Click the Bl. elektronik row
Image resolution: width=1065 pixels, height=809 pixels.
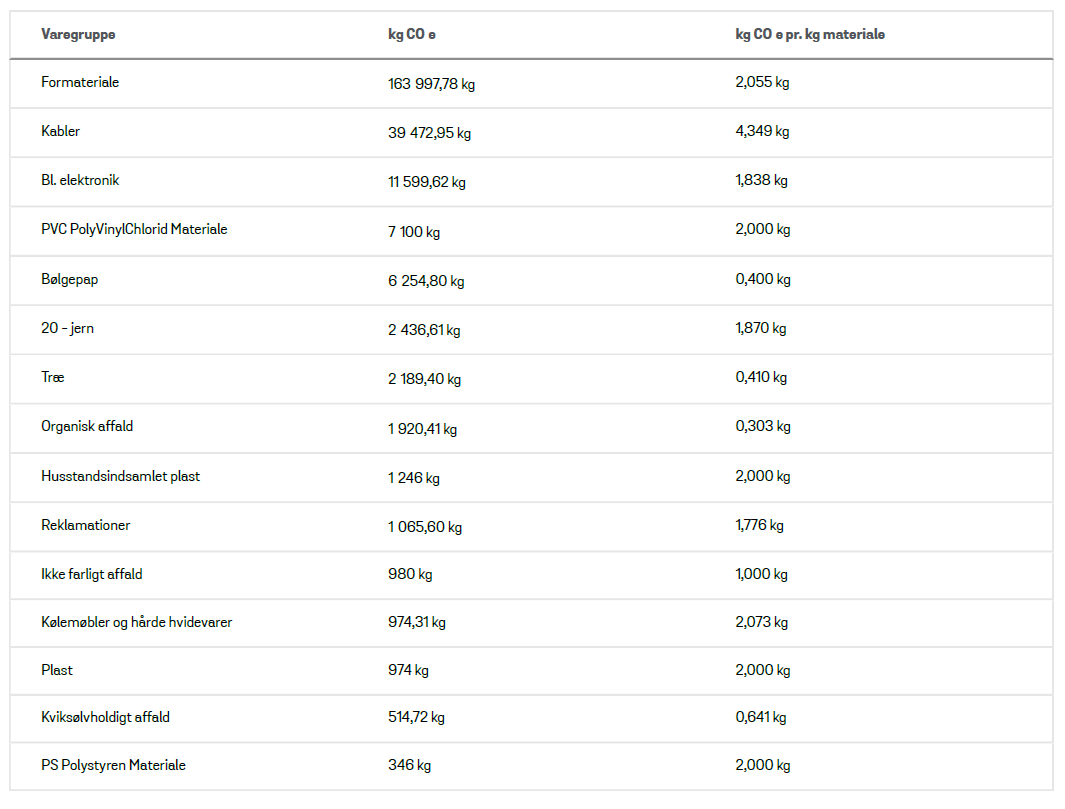531,181
